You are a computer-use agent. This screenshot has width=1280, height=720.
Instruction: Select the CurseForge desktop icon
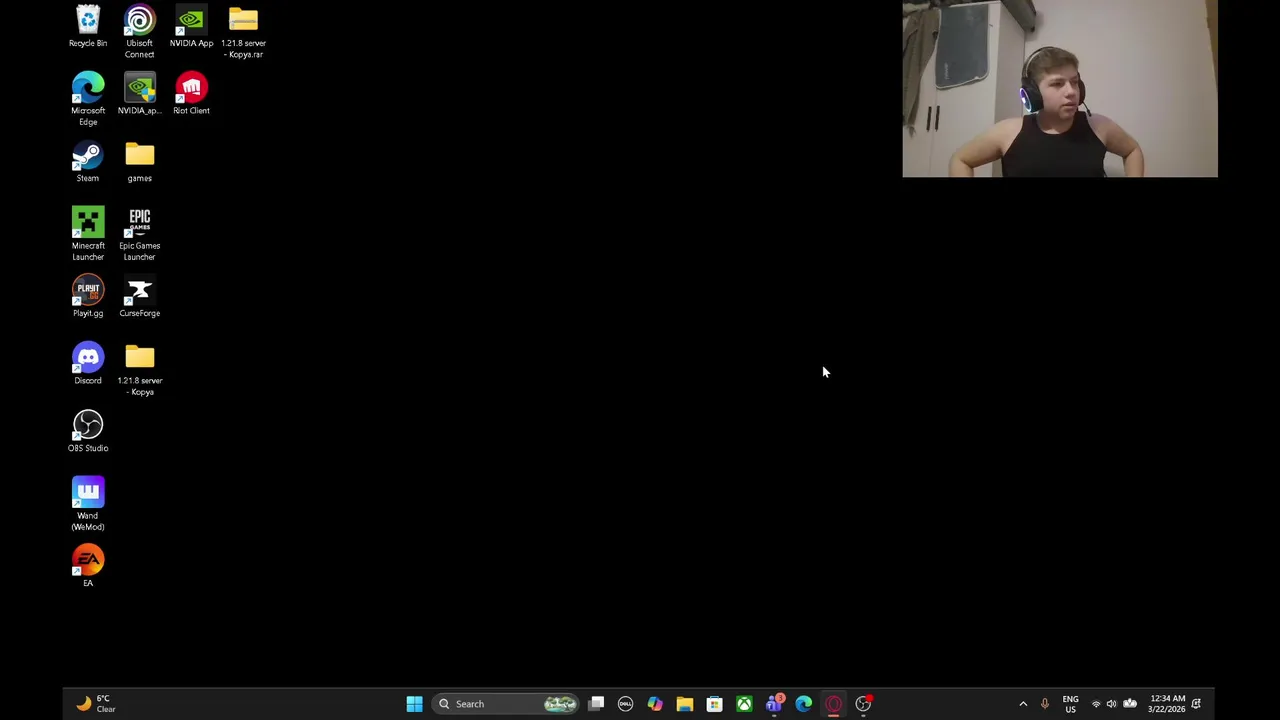point(140,297)
